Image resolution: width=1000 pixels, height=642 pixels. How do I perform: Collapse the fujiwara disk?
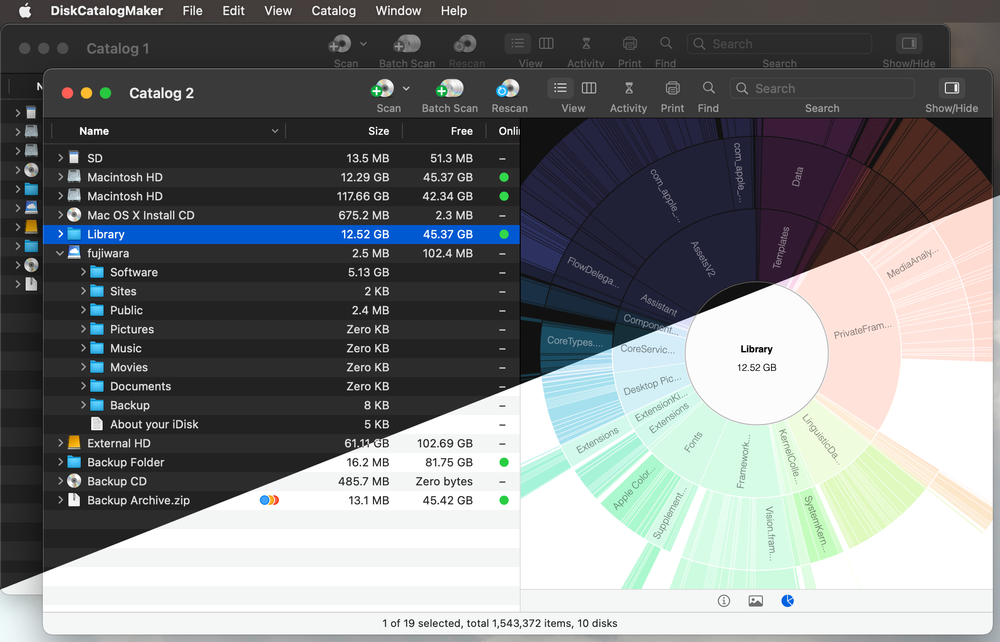[60, 253]
